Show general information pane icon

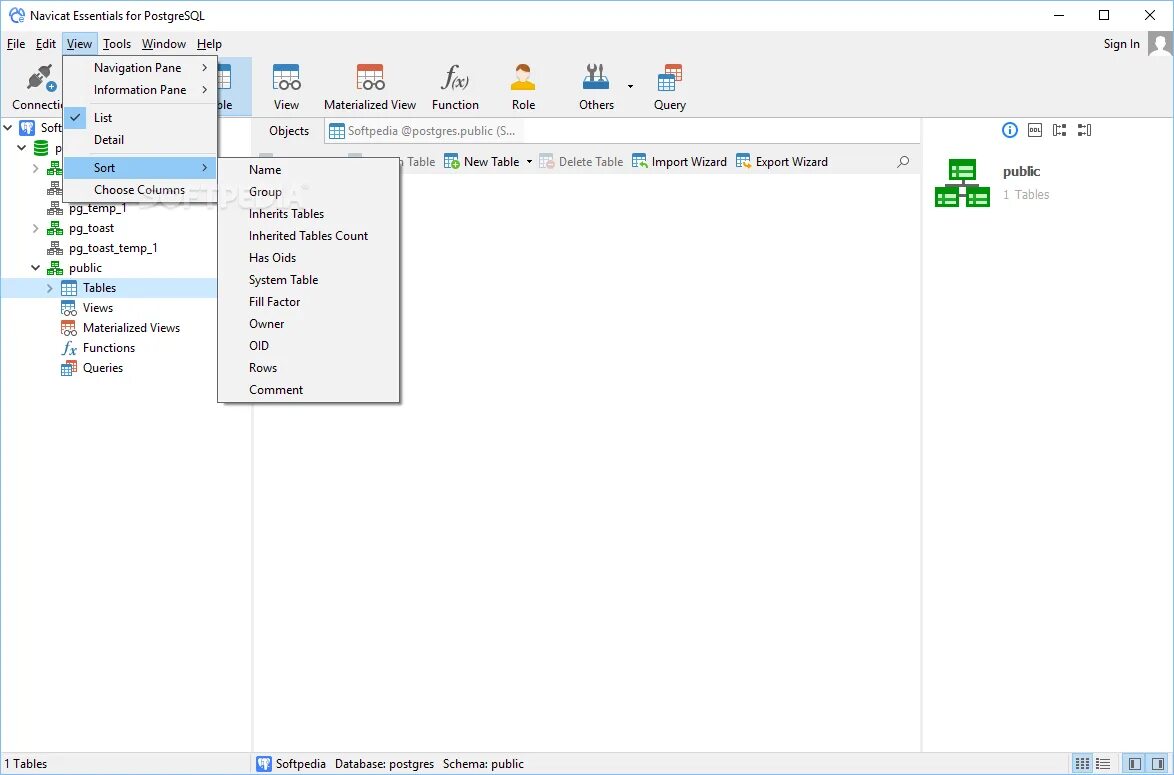point(1009,130)
